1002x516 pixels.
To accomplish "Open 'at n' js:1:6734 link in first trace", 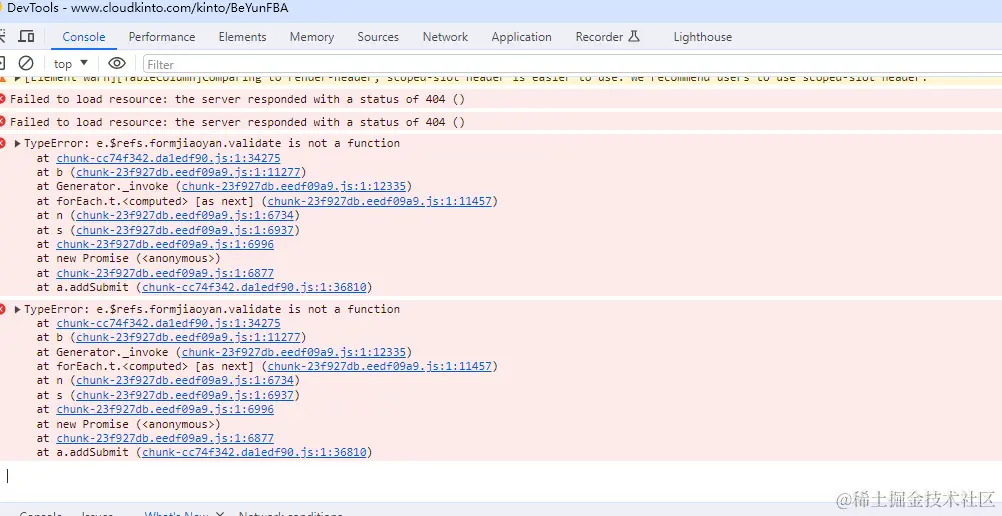I will 185,215.
